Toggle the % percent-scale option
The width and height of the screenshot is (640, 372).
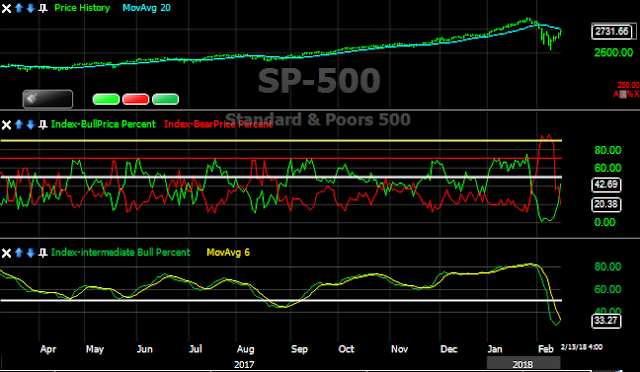631,94
